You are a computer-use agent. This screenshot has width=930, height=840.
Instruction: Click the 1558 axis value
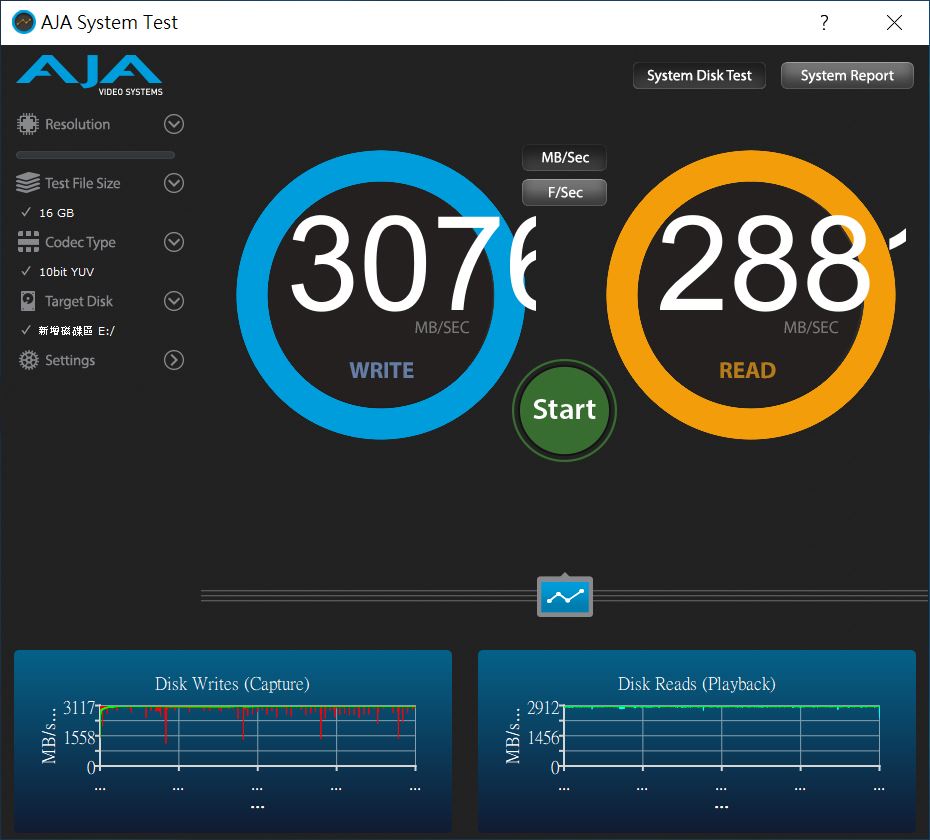(79, 737)
